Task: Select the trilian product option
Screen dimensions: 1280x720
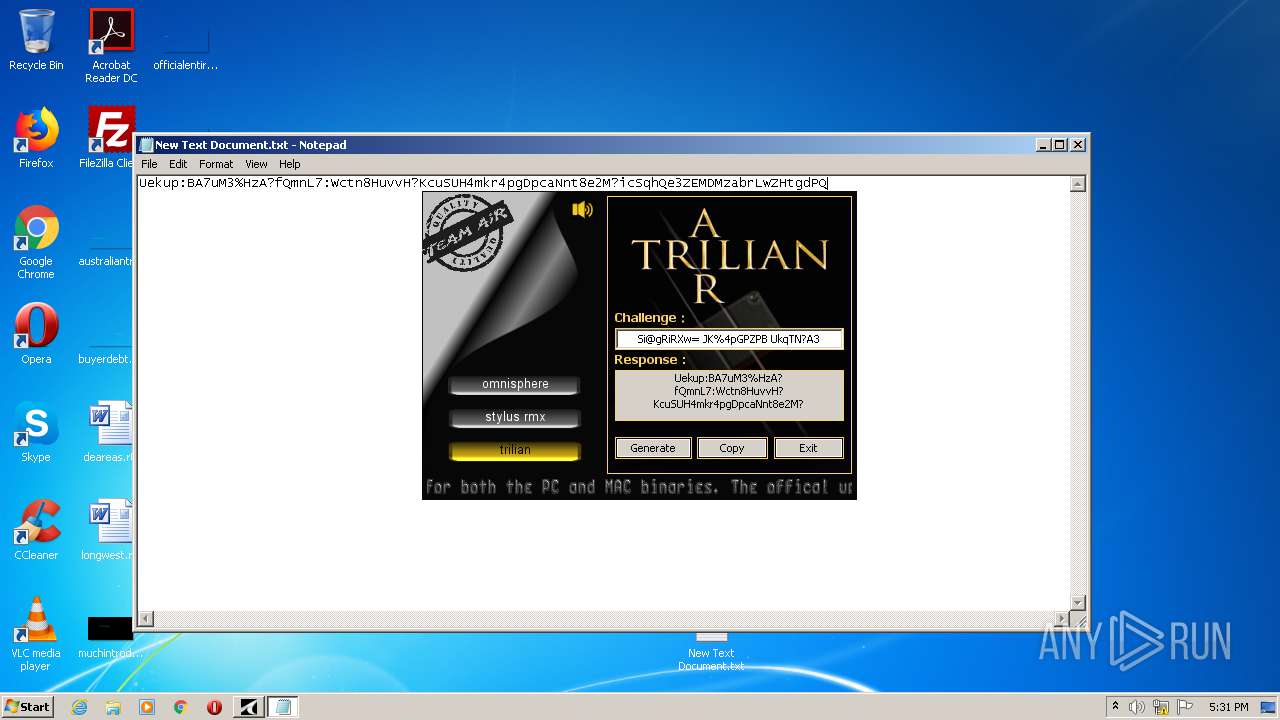Action: pyautogui.click(x=515, y=450)
